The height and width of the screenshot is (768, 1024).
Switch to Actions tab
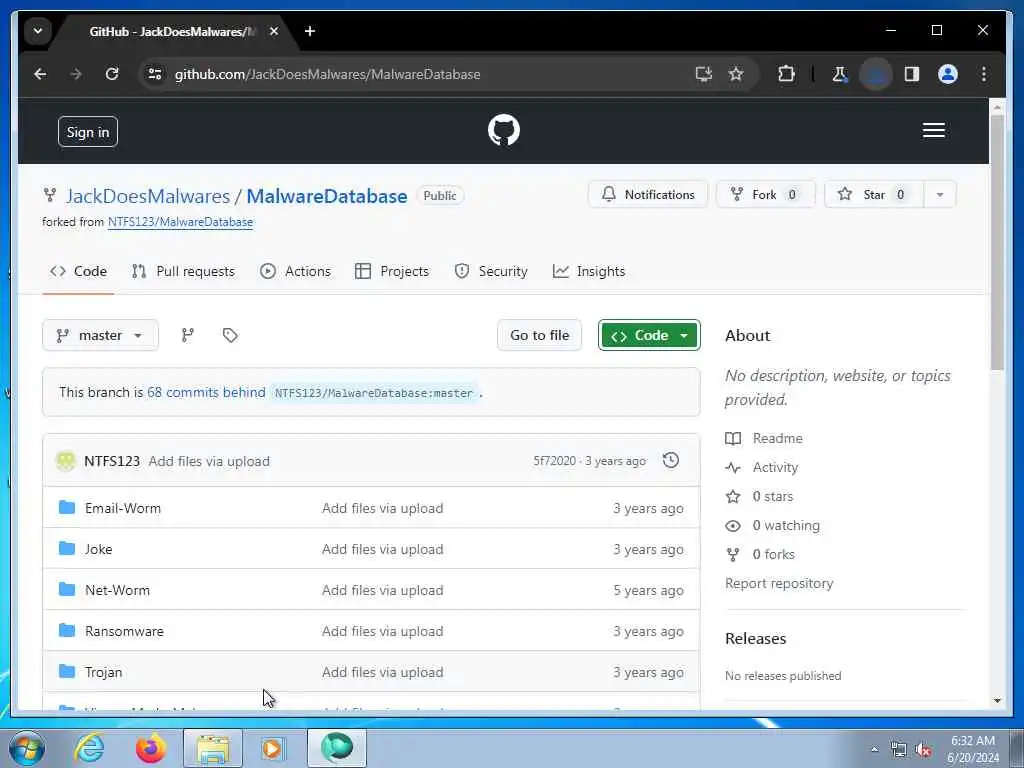pos(295,271)
